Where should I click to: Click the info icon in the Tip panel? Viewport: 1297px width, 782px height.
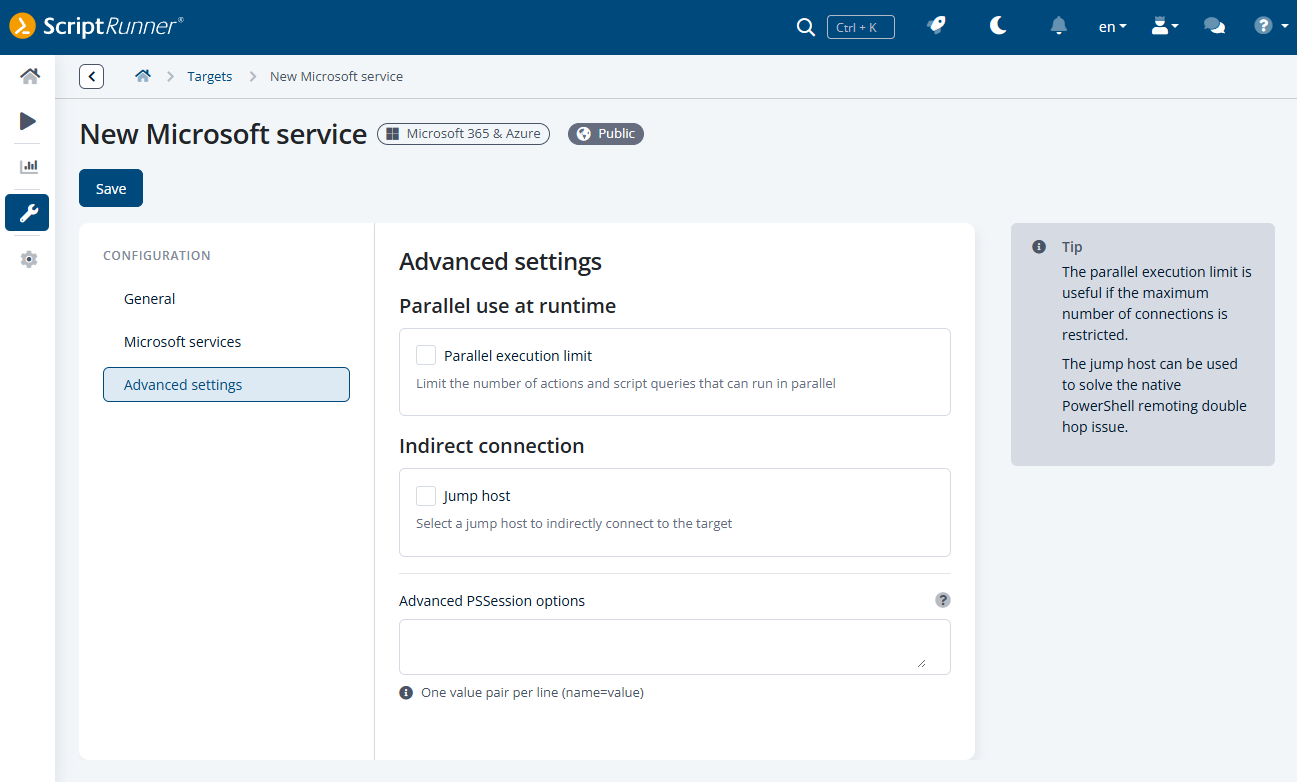point(1039,247)
